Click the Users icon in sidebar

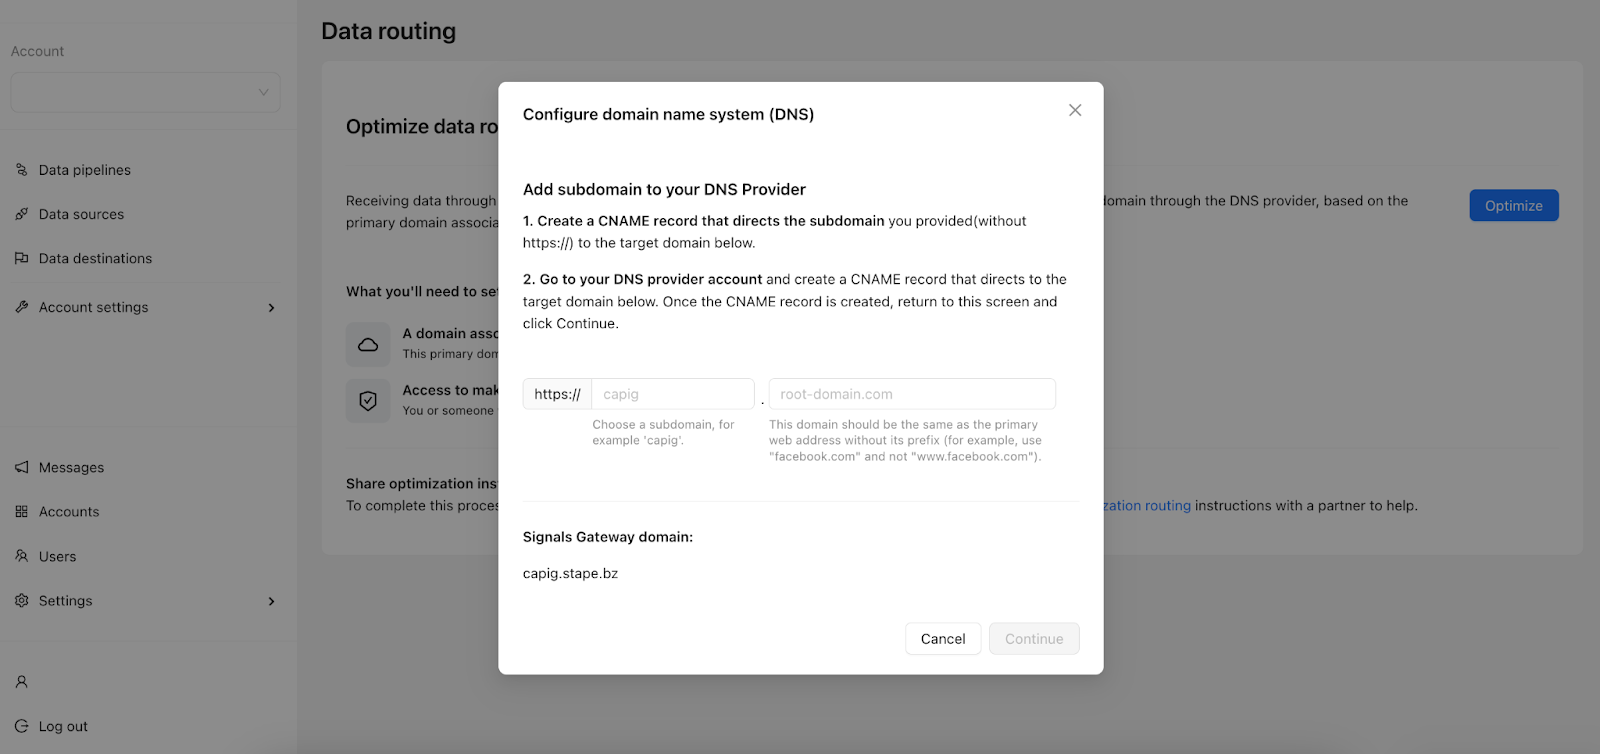click(21, 556)
